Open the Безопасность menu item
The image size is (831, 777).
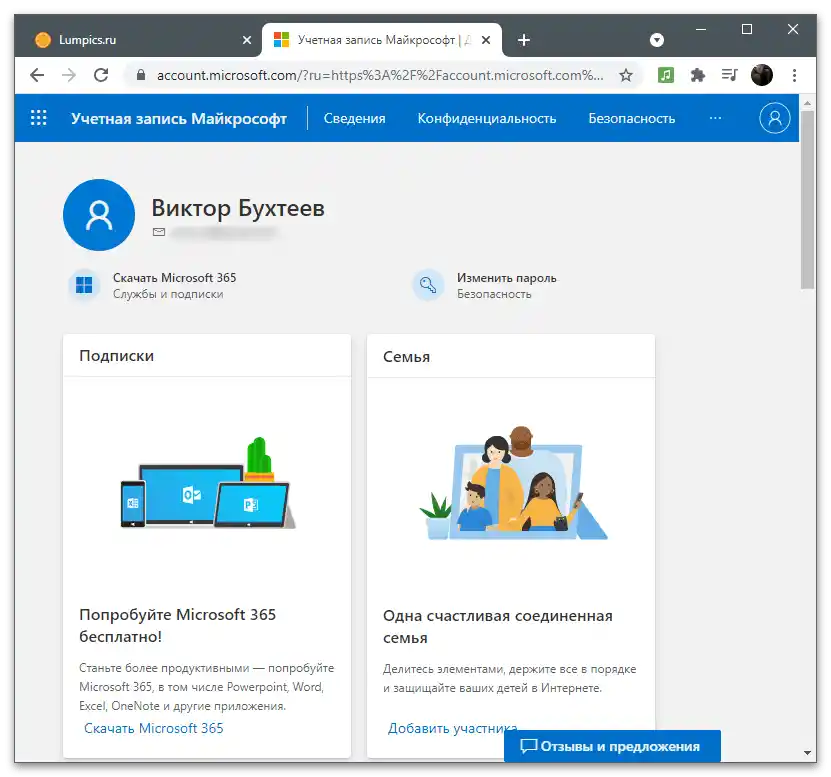coord(631,118)
